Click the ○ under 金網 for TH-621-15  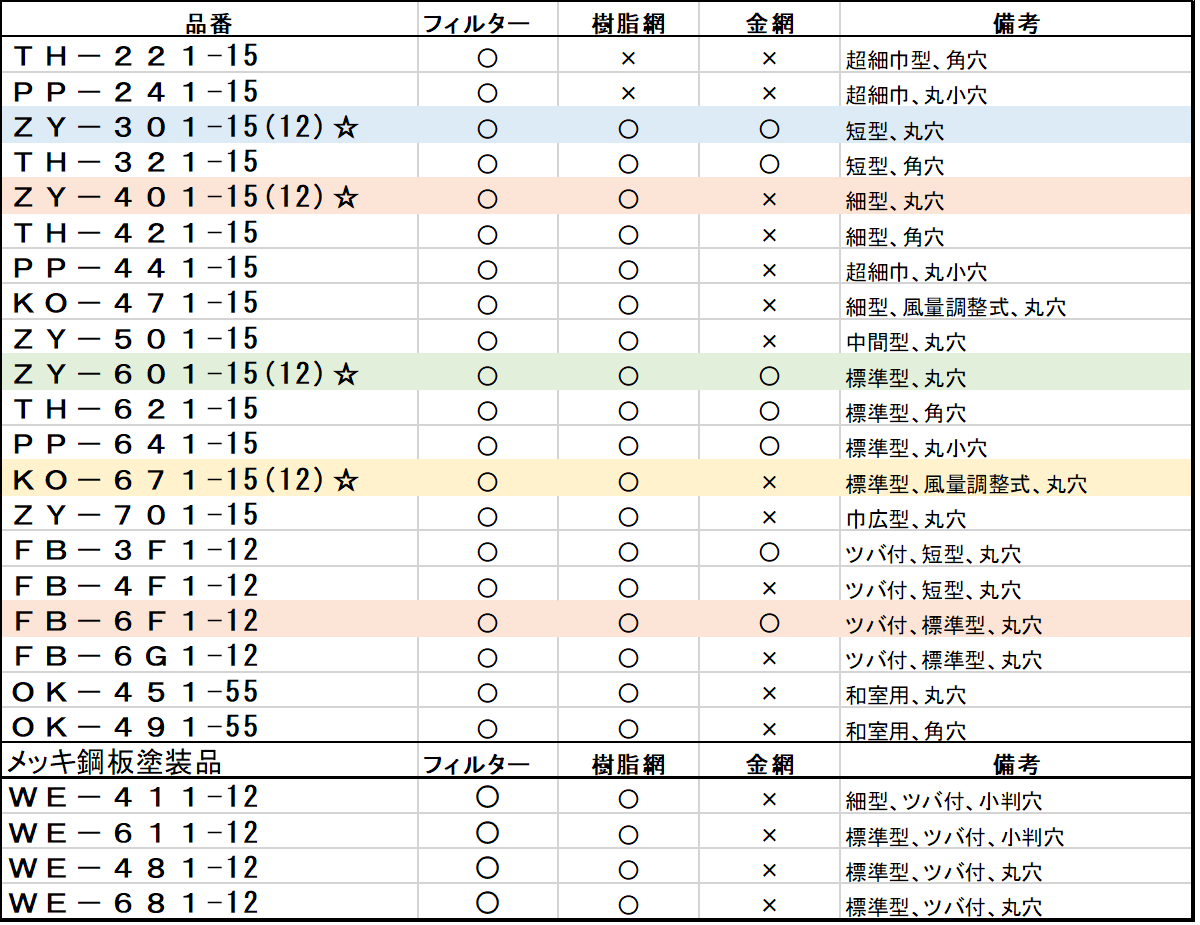[x=769, y=411]
